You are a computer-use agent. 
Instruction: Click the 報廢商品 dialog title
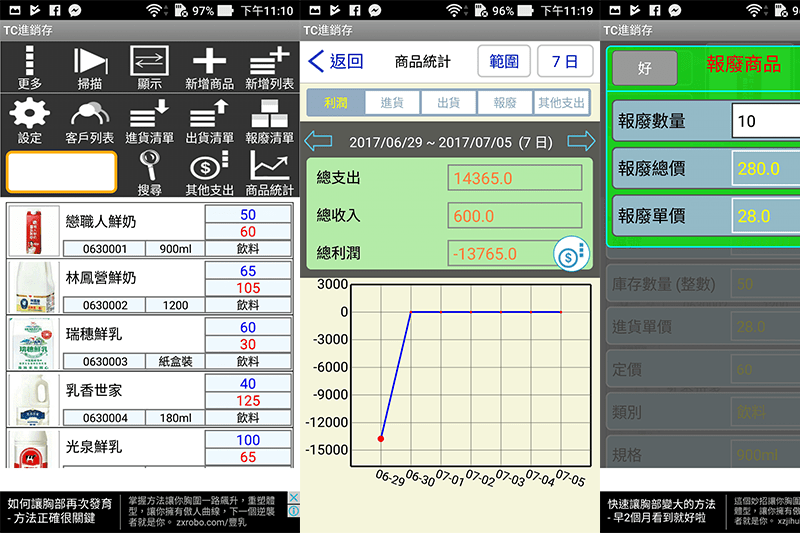pos(743,64)
